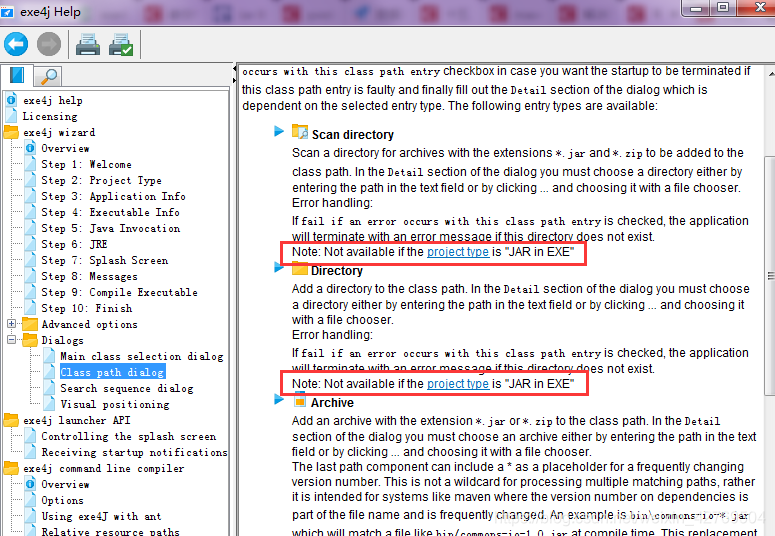
Task: Open the Visual positioning topic
Action: coord(115,404)
